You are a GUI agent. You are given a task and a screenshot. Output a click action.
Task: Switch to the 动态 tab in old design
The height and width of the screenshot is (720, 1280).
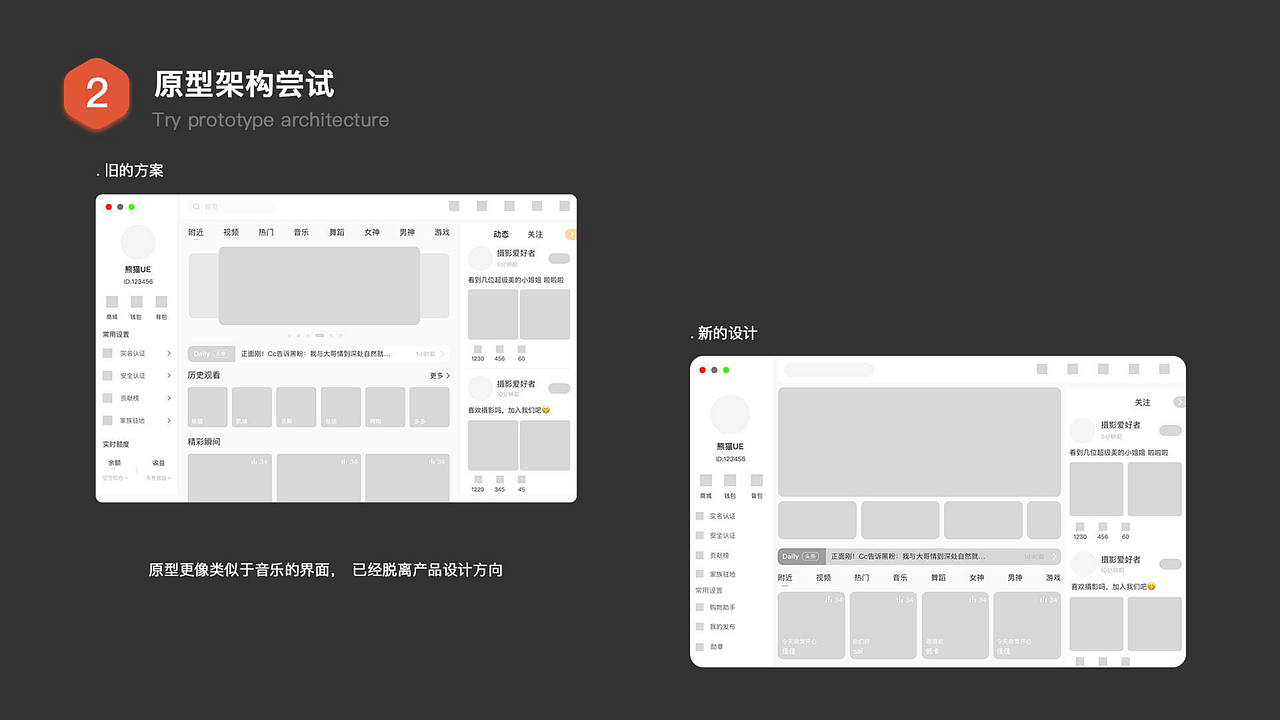coord(501,234)
